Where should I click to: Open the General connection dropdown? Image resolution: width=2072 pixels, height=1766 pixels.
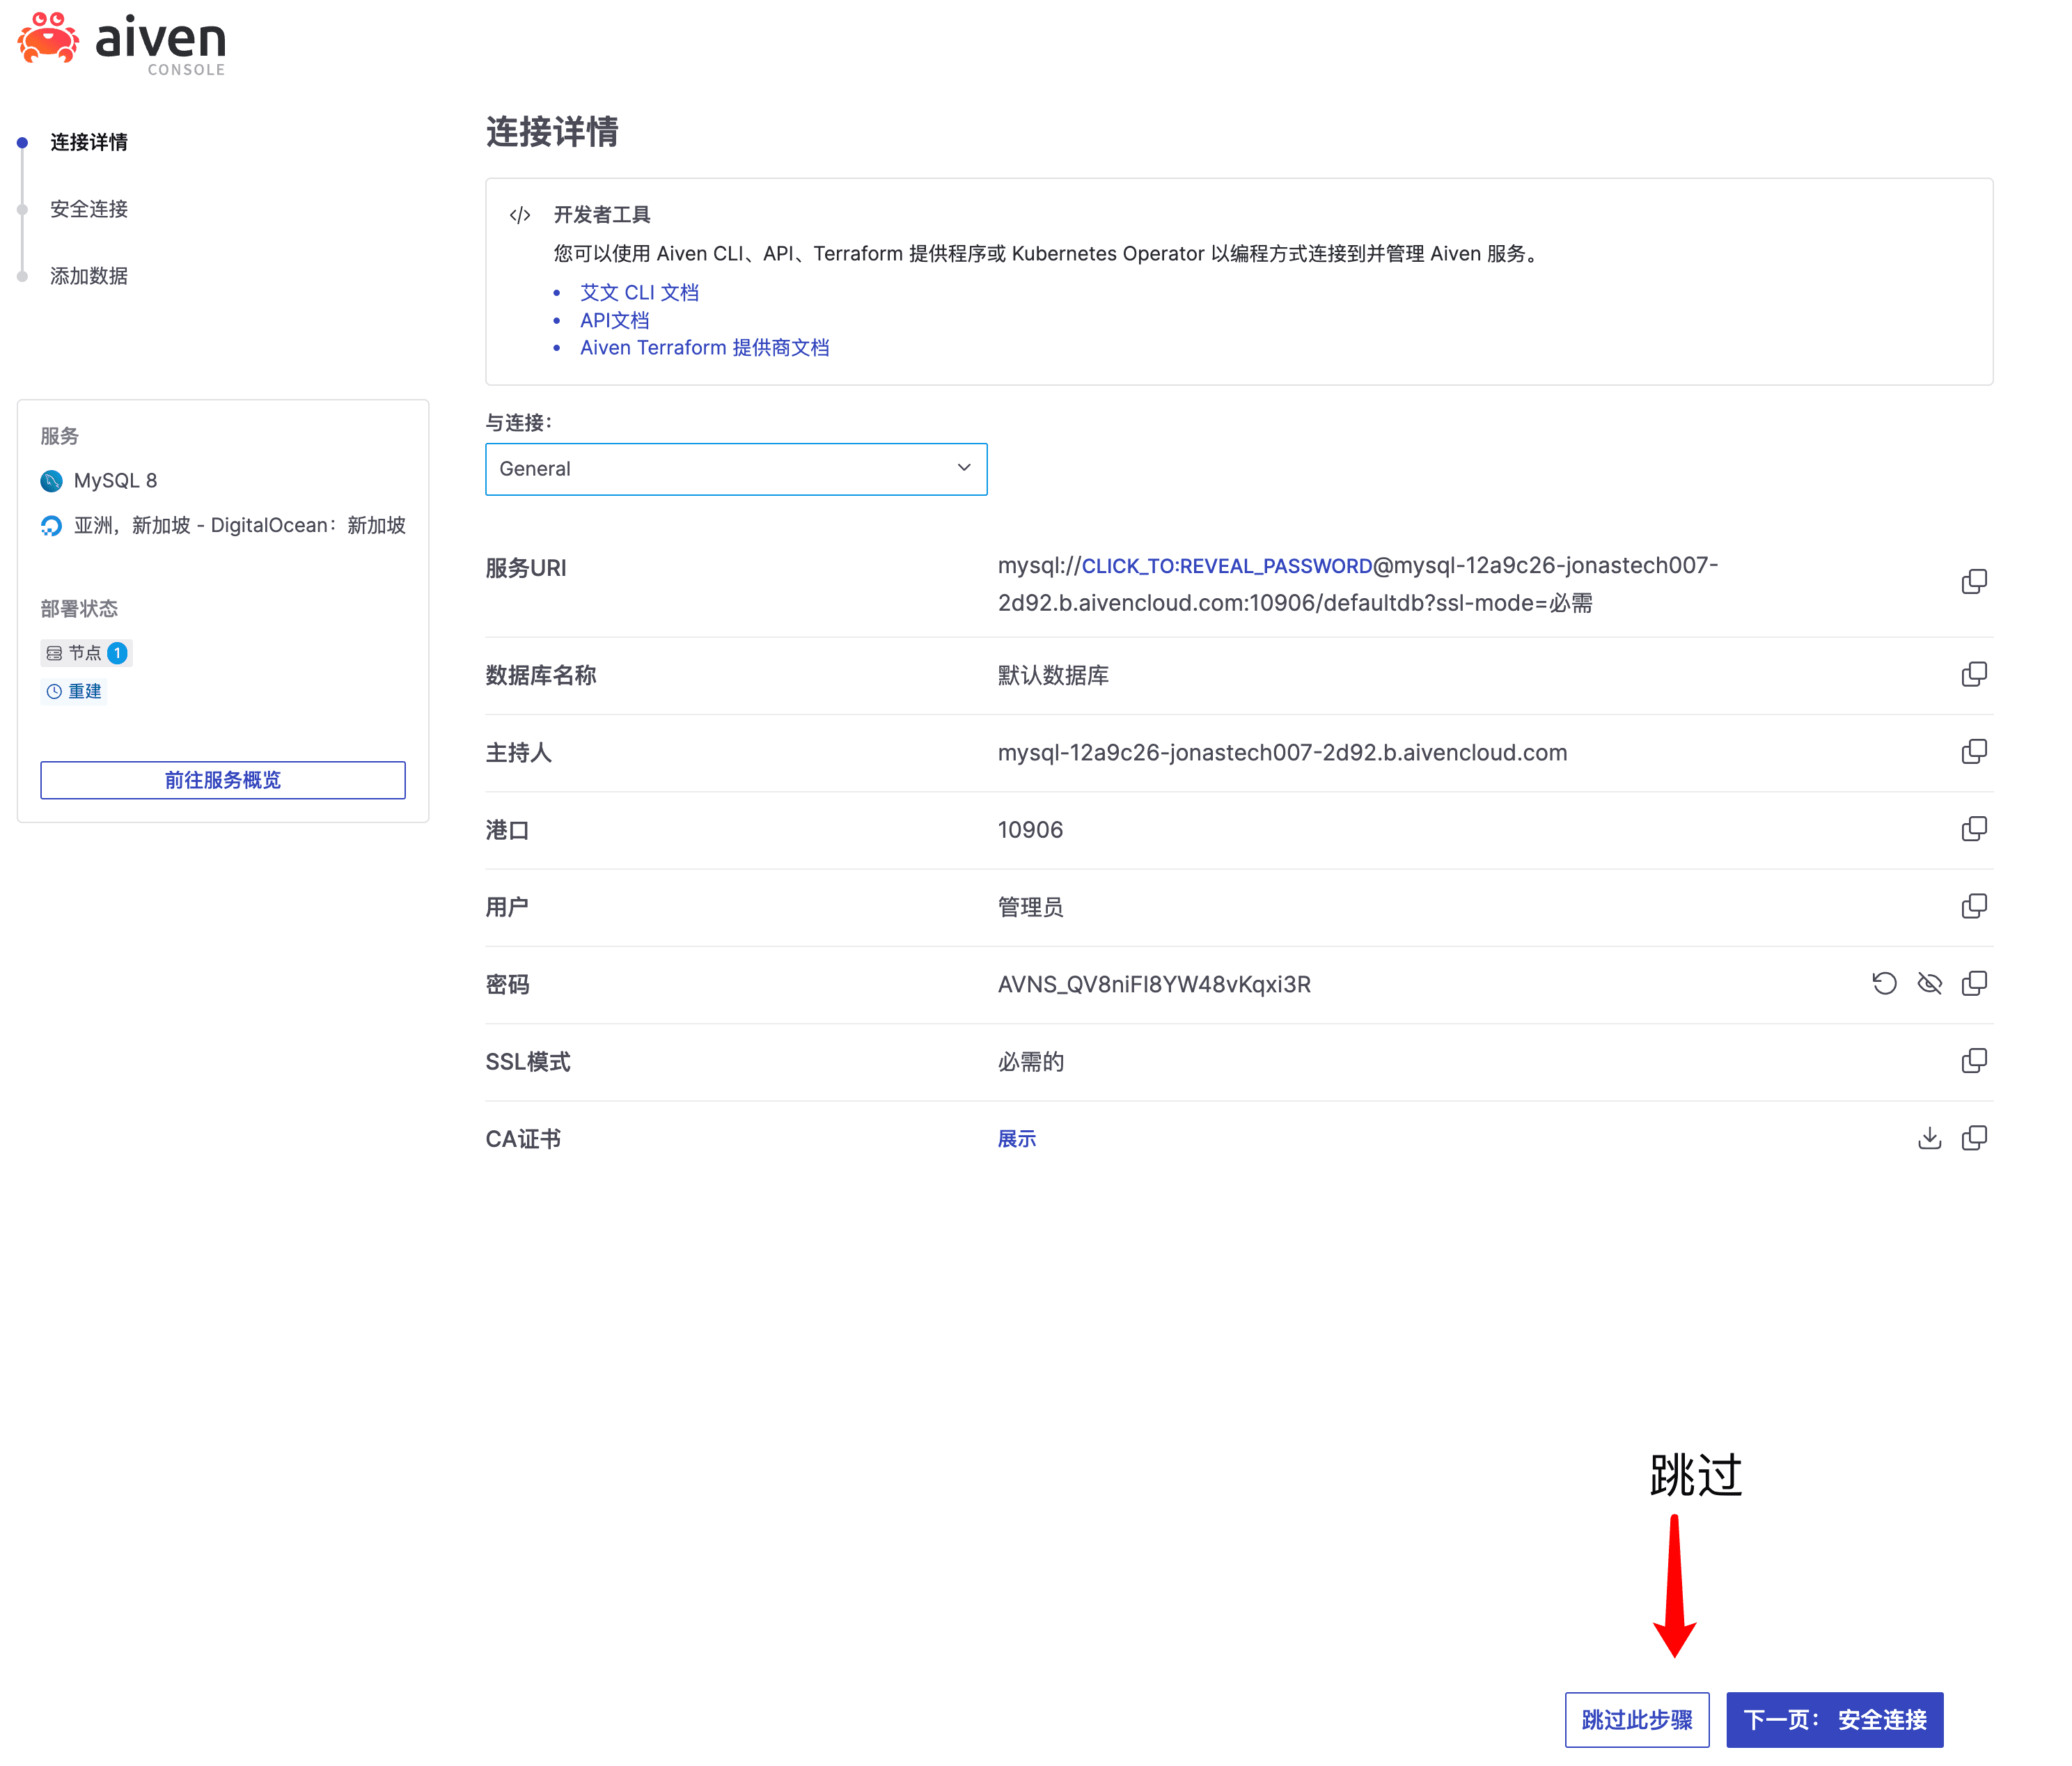[736, 469]
